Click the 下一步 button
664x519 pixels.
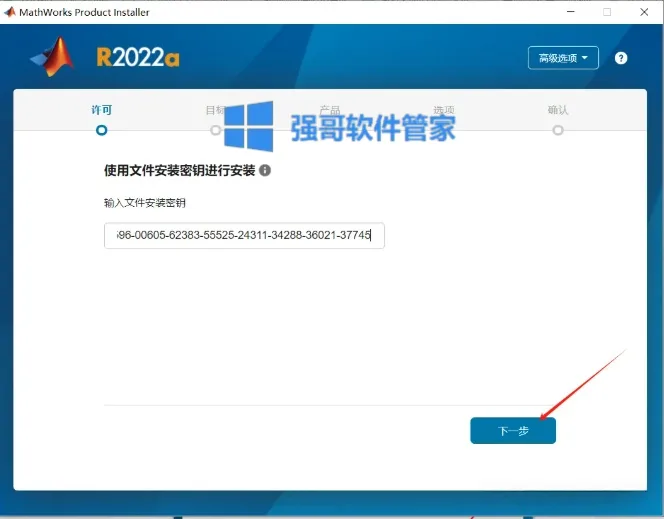[513, 431]
